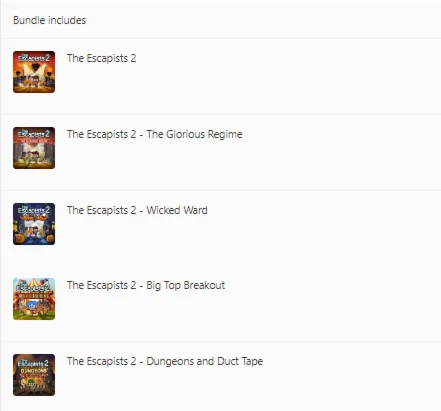Click the red banner on Glorious Regime cover

[x=34, y=141]
